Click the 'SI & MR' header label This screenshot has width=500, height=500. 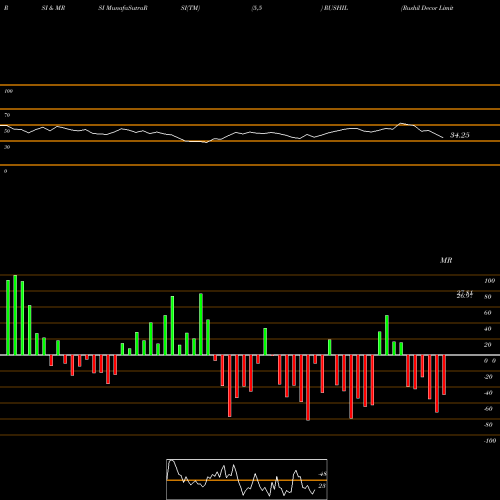click(x=53, y=8)
